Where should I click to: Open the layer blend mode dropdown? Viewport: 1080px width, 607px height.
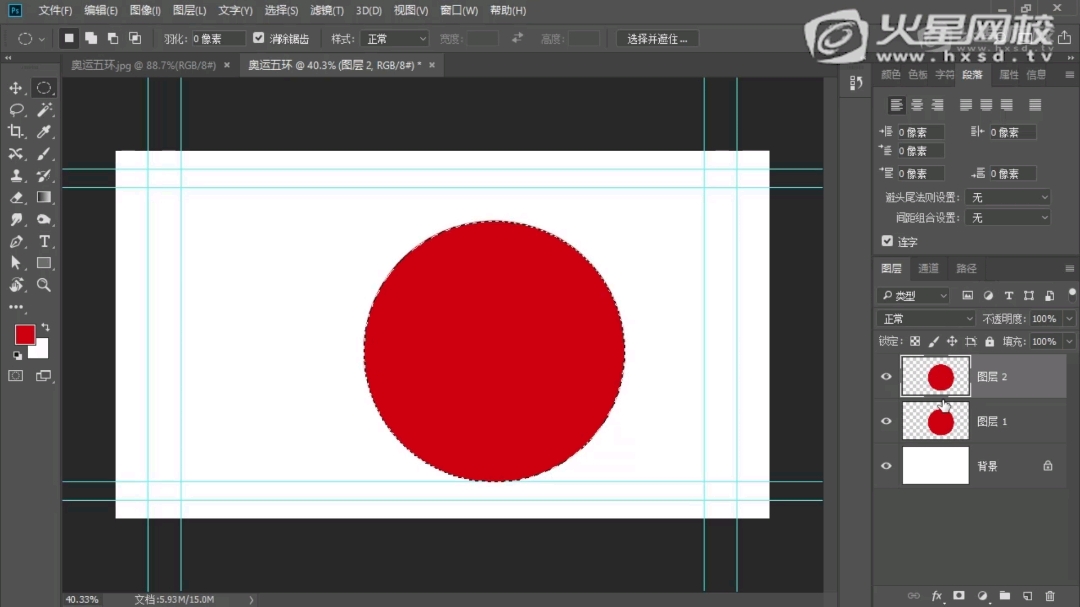tap(926, 319)
